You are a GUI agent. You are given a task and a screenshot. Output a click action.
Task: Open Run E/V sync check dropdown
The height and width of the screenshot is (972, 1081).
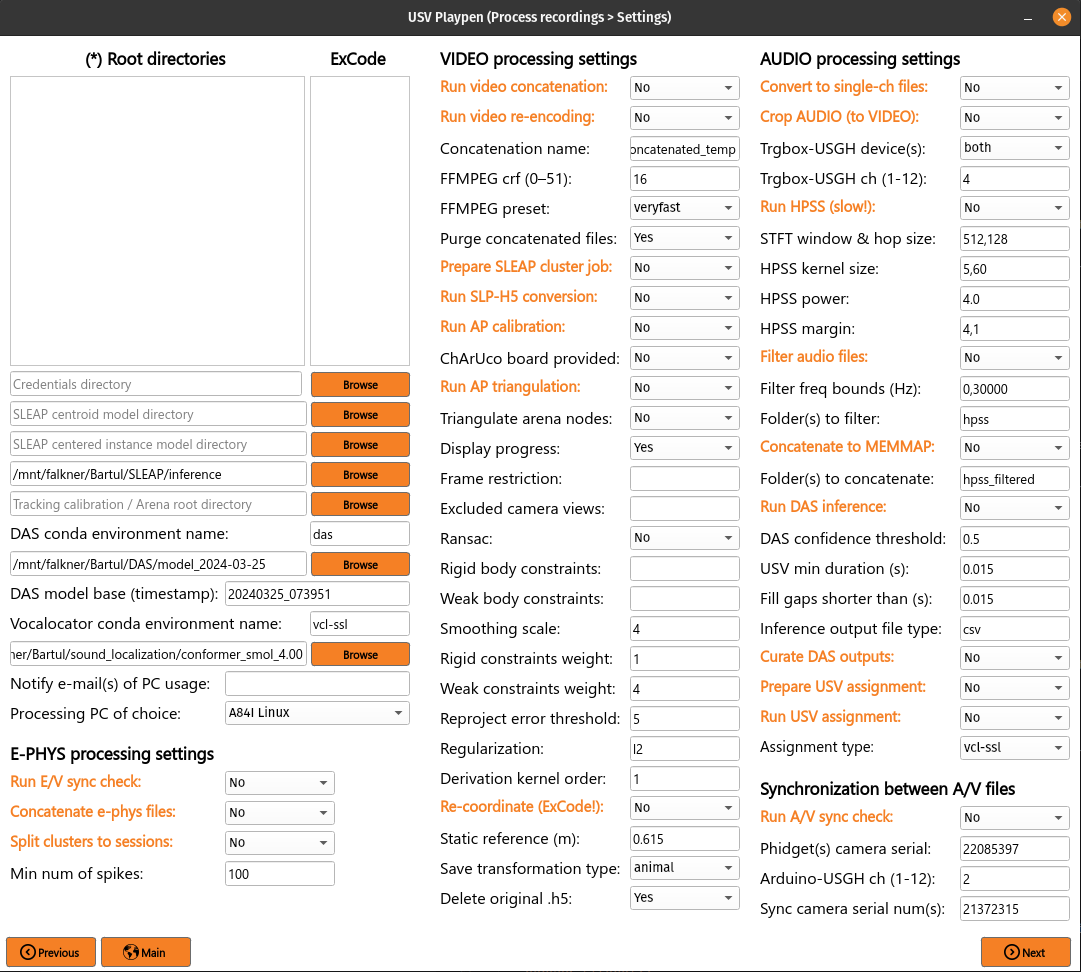(x=279, y=783)
